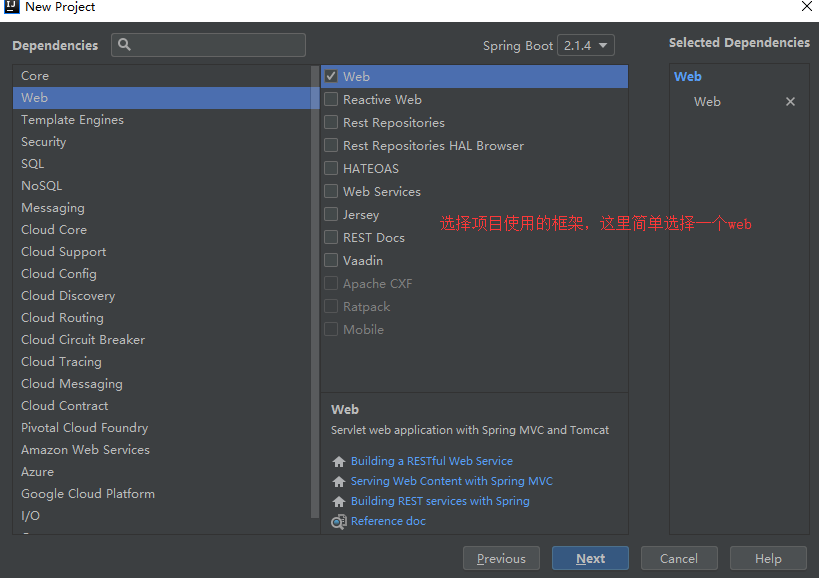Check the Mobile dependency option

[331, 329]
